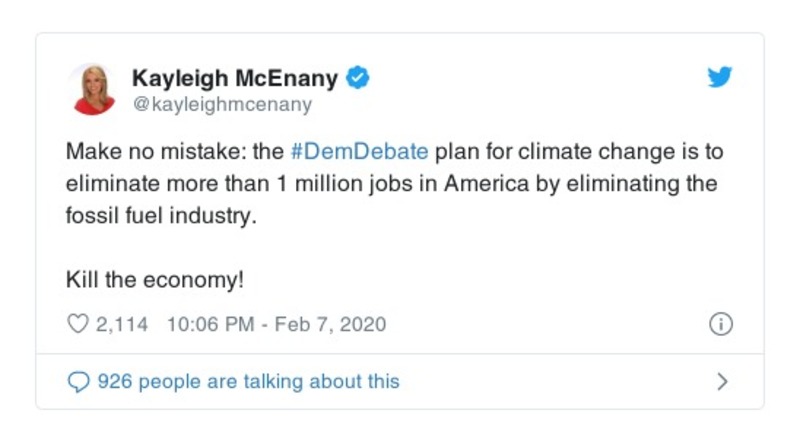Click the Kayleigh McEnany display name

click(x=235, y=78)
